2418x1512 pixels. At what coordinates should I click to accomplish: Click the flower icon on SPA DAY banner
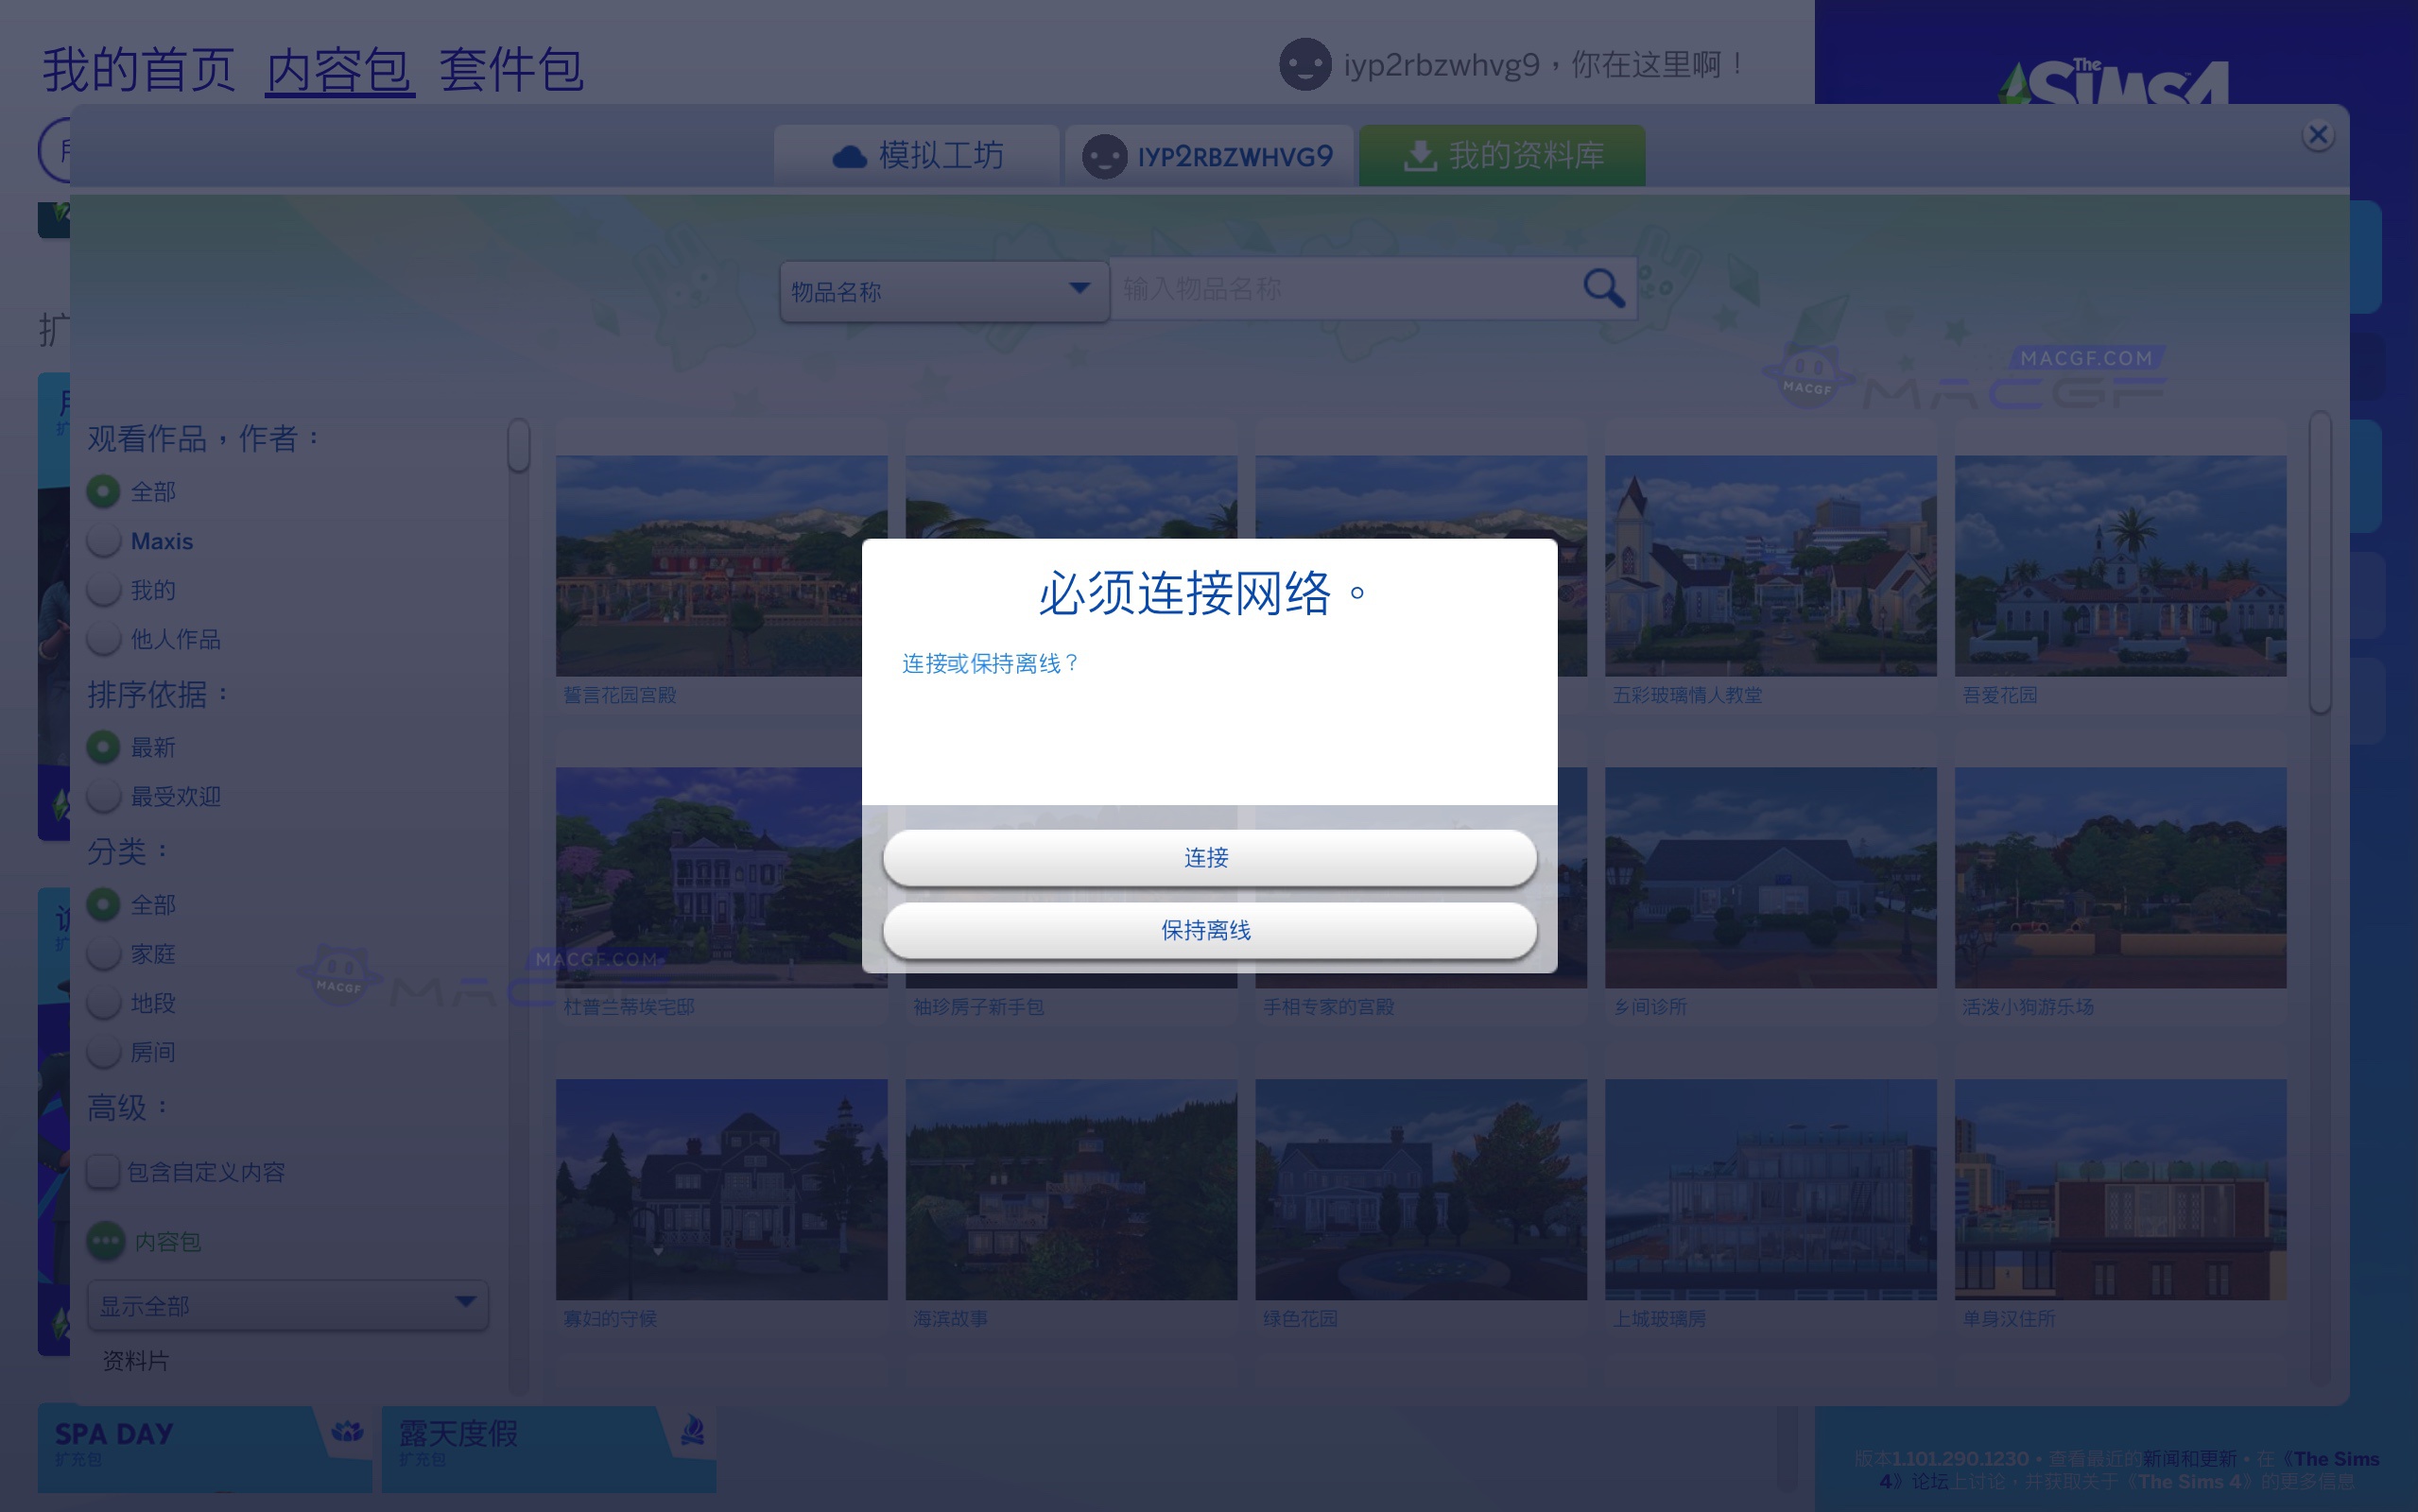[x=346, y=1433]
